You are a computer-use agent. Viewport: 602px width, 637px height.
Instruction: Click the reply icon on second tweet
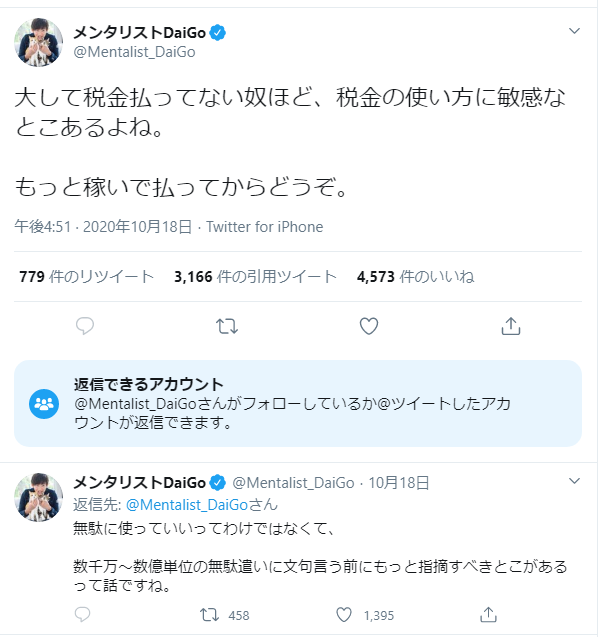[x=86, y=614]
